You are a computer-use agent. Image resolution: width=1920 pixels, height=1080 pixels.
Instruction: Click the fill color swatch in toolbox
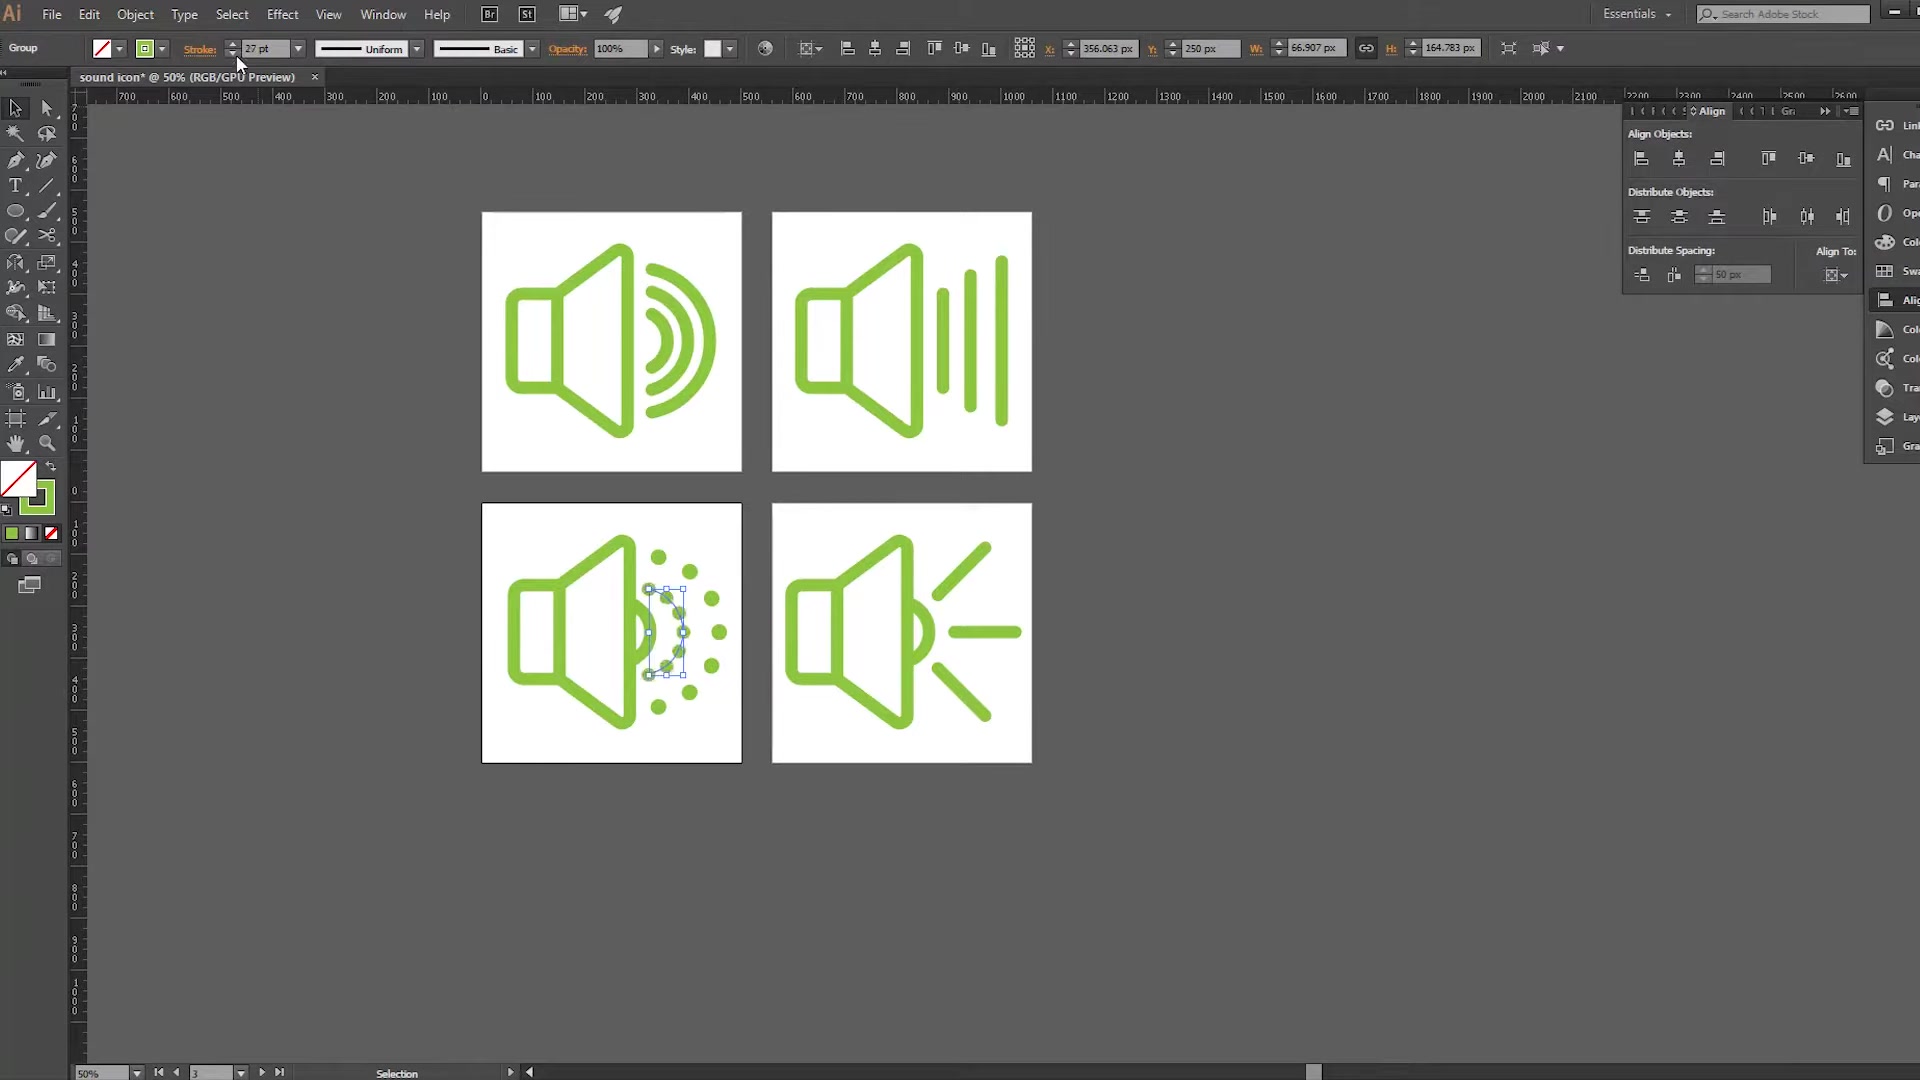(x=18, y=479)
